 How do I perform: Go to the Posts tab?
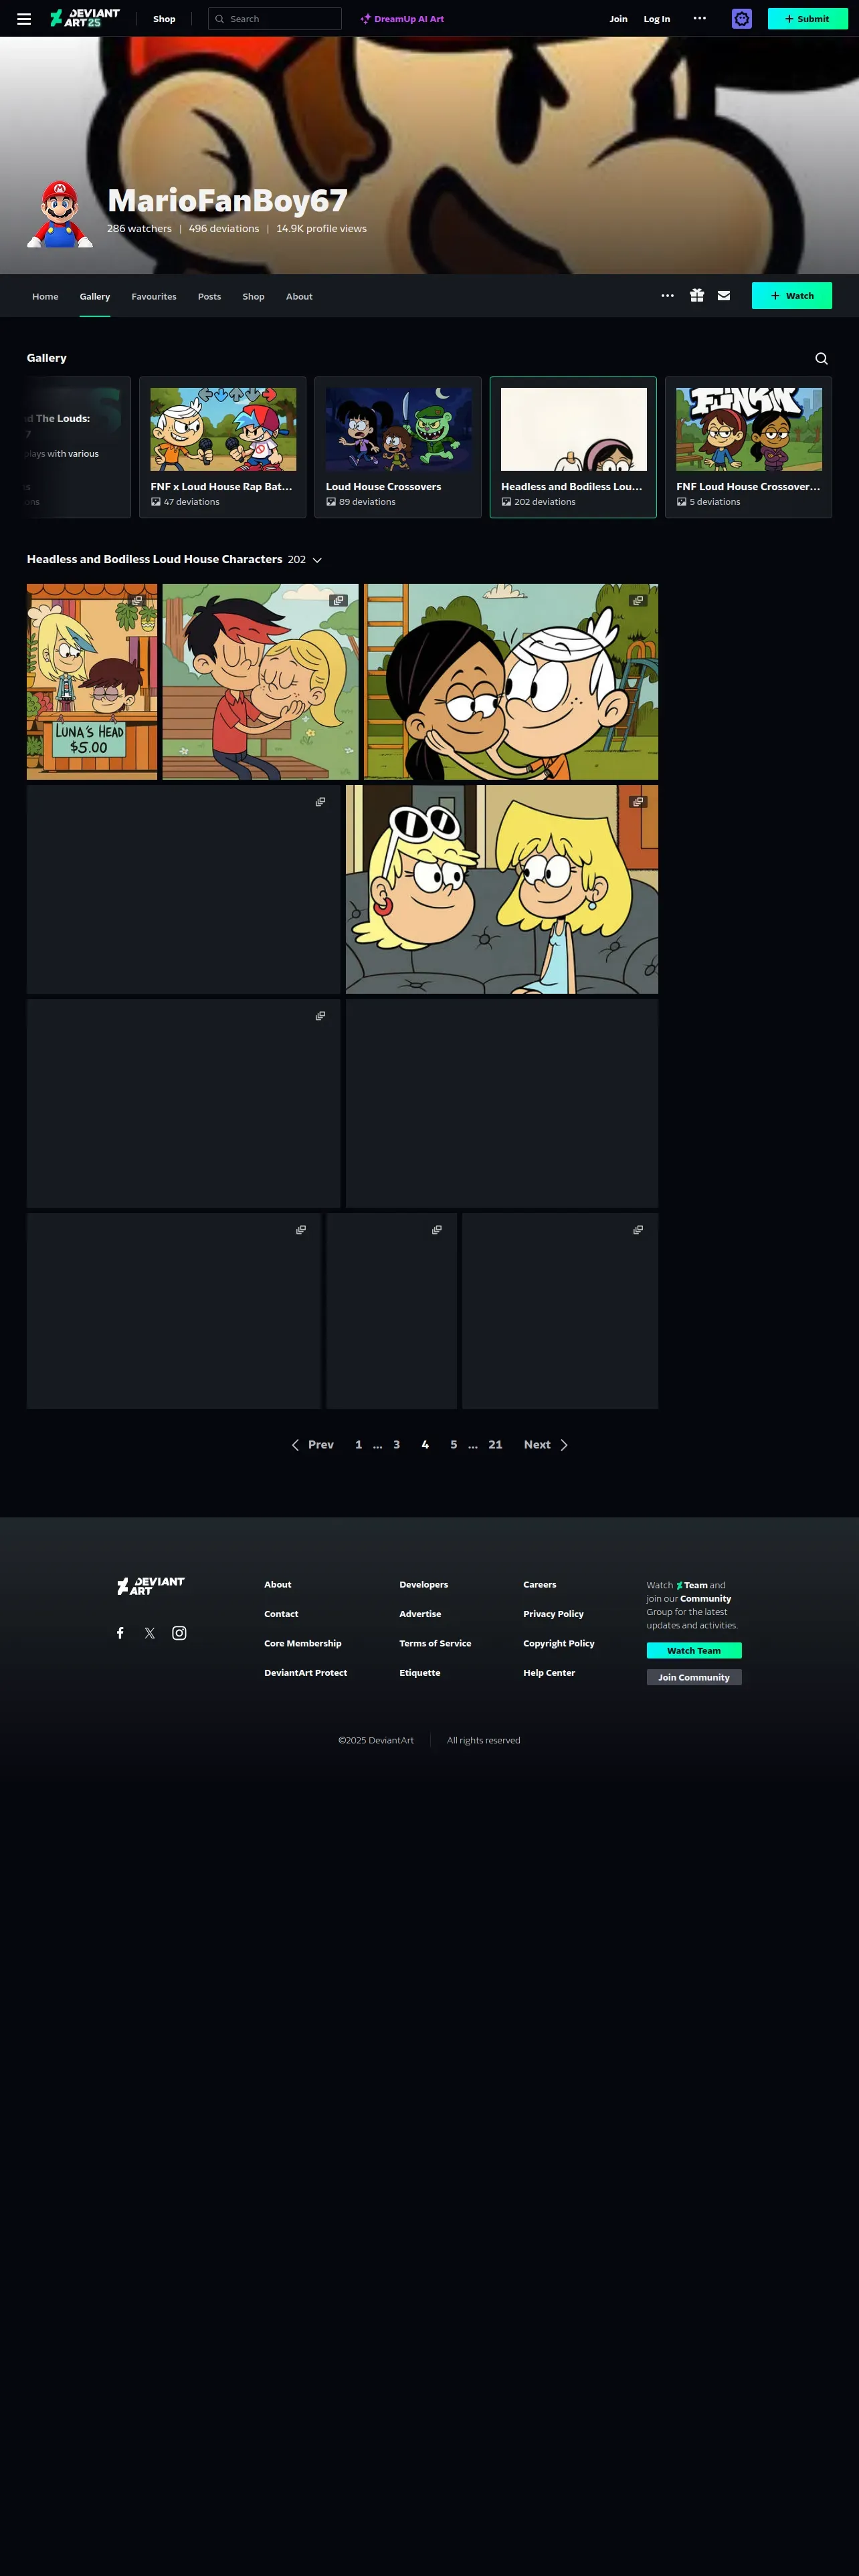coord(209,296)
